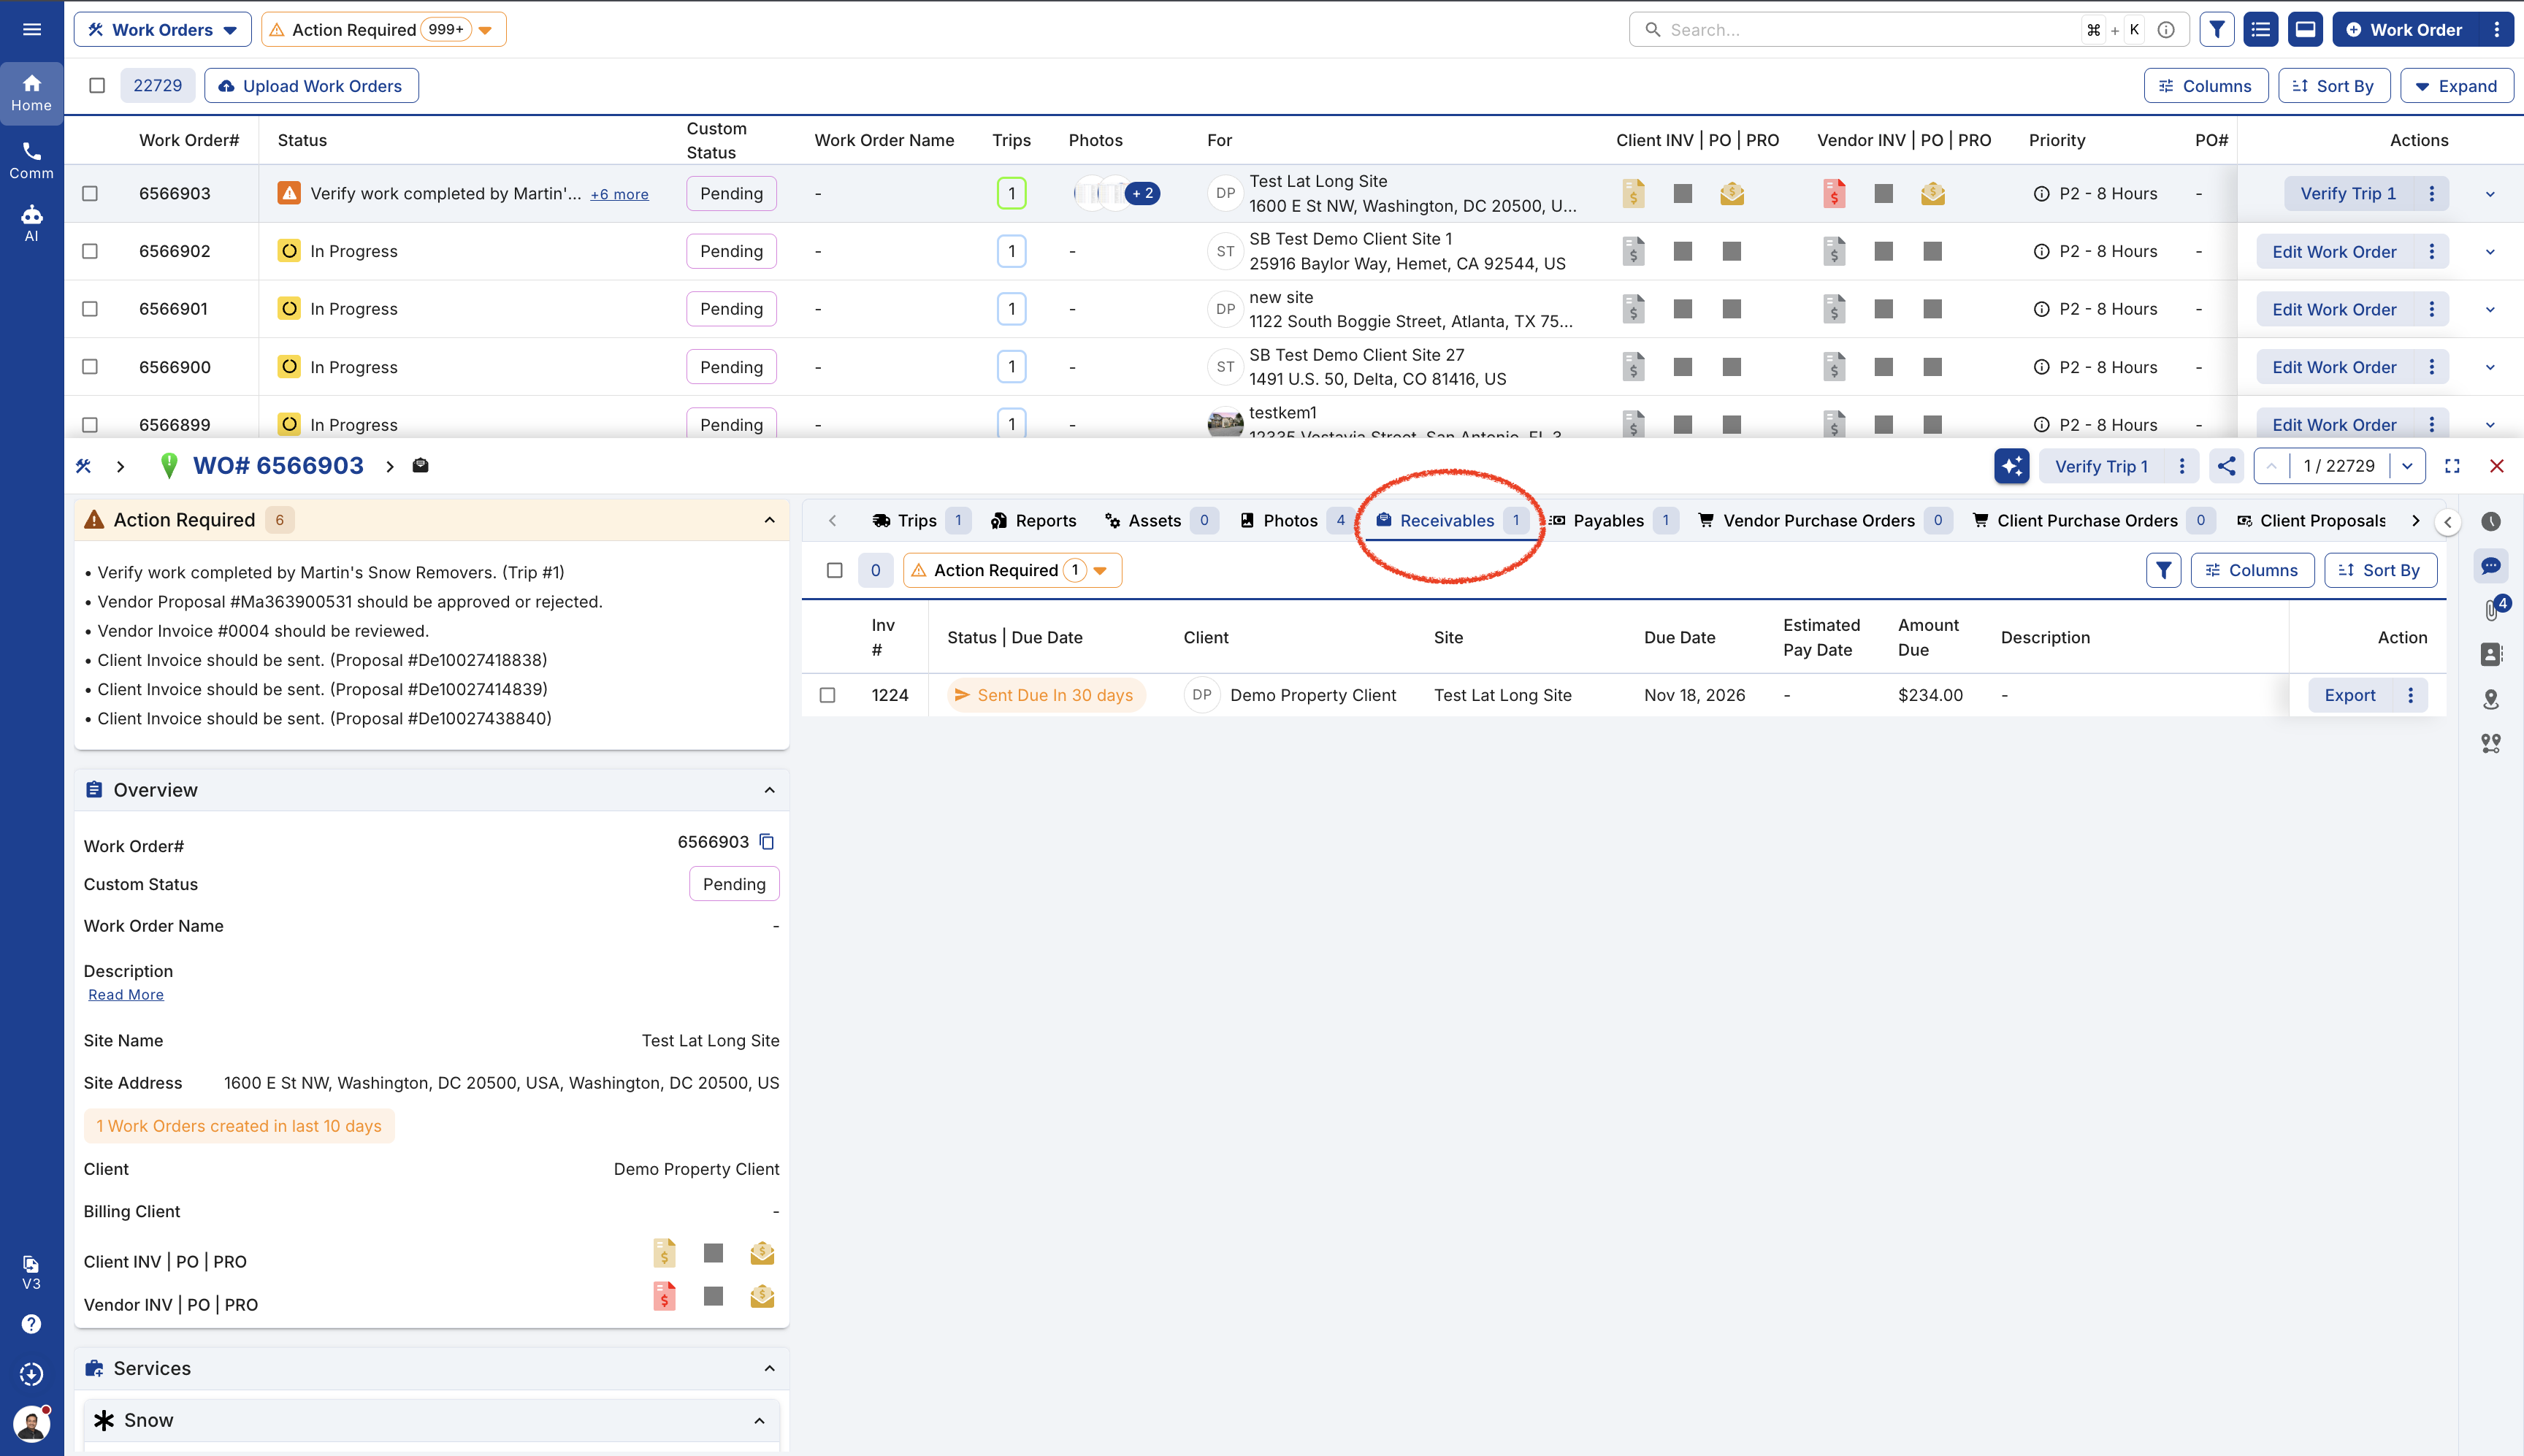The width and height of the screenshot is (2524, 1456).
Task: Switch to list view icon in top bar
Action: pyautogui.click(x=2260, y=30)
